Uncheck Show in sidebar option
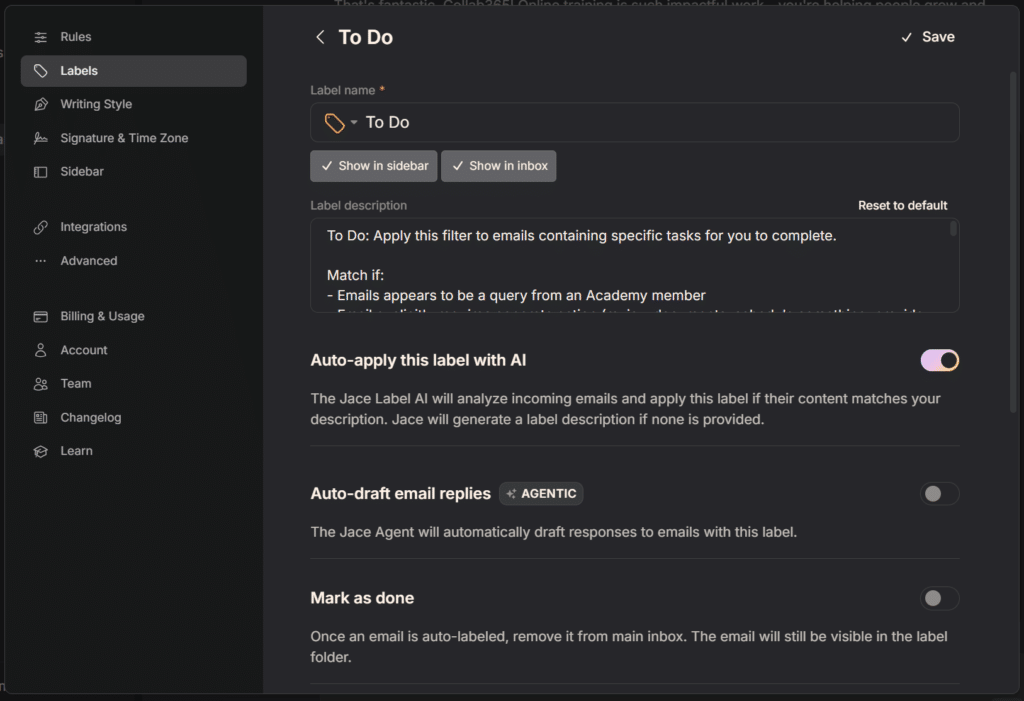Viewport: 1024px width, 701px height. (374, 166)
